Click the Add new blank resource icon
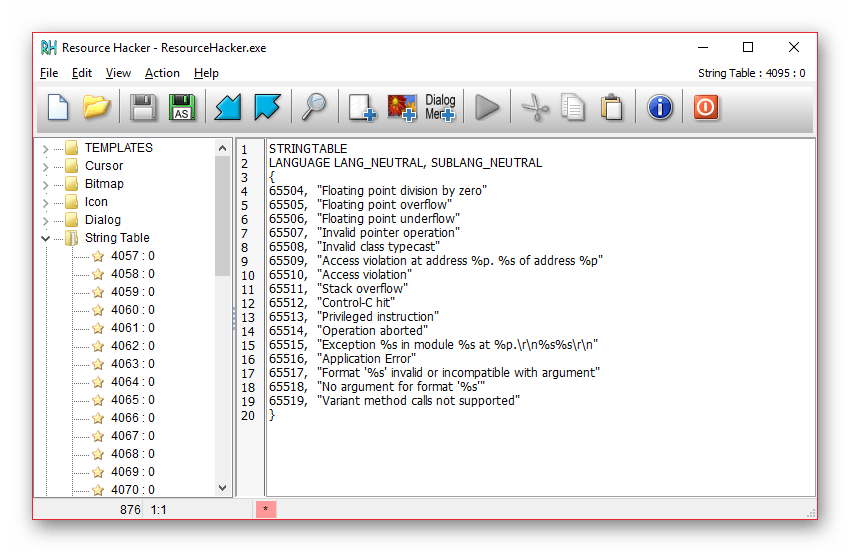The height and width of the screenshot is (552, 850). point(362,107)
